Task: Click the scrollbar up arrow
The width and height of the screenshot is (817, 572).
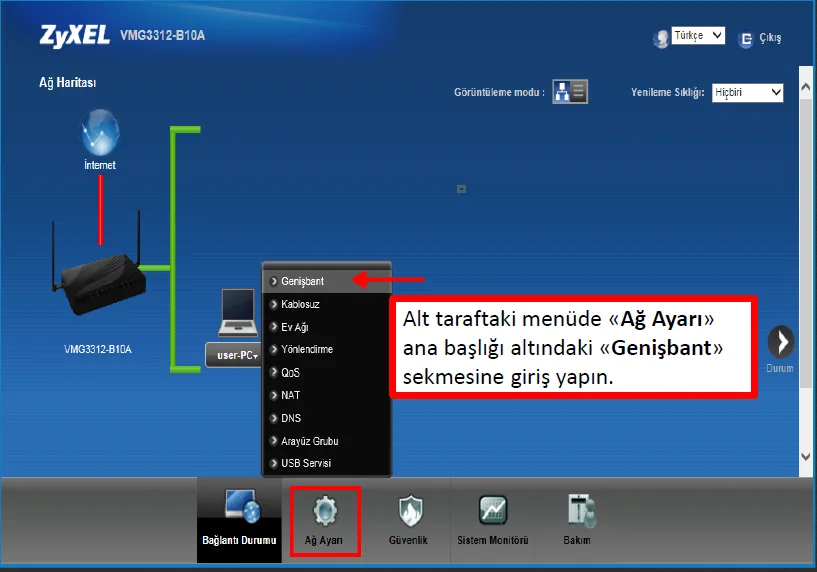Action: point(806,87)
